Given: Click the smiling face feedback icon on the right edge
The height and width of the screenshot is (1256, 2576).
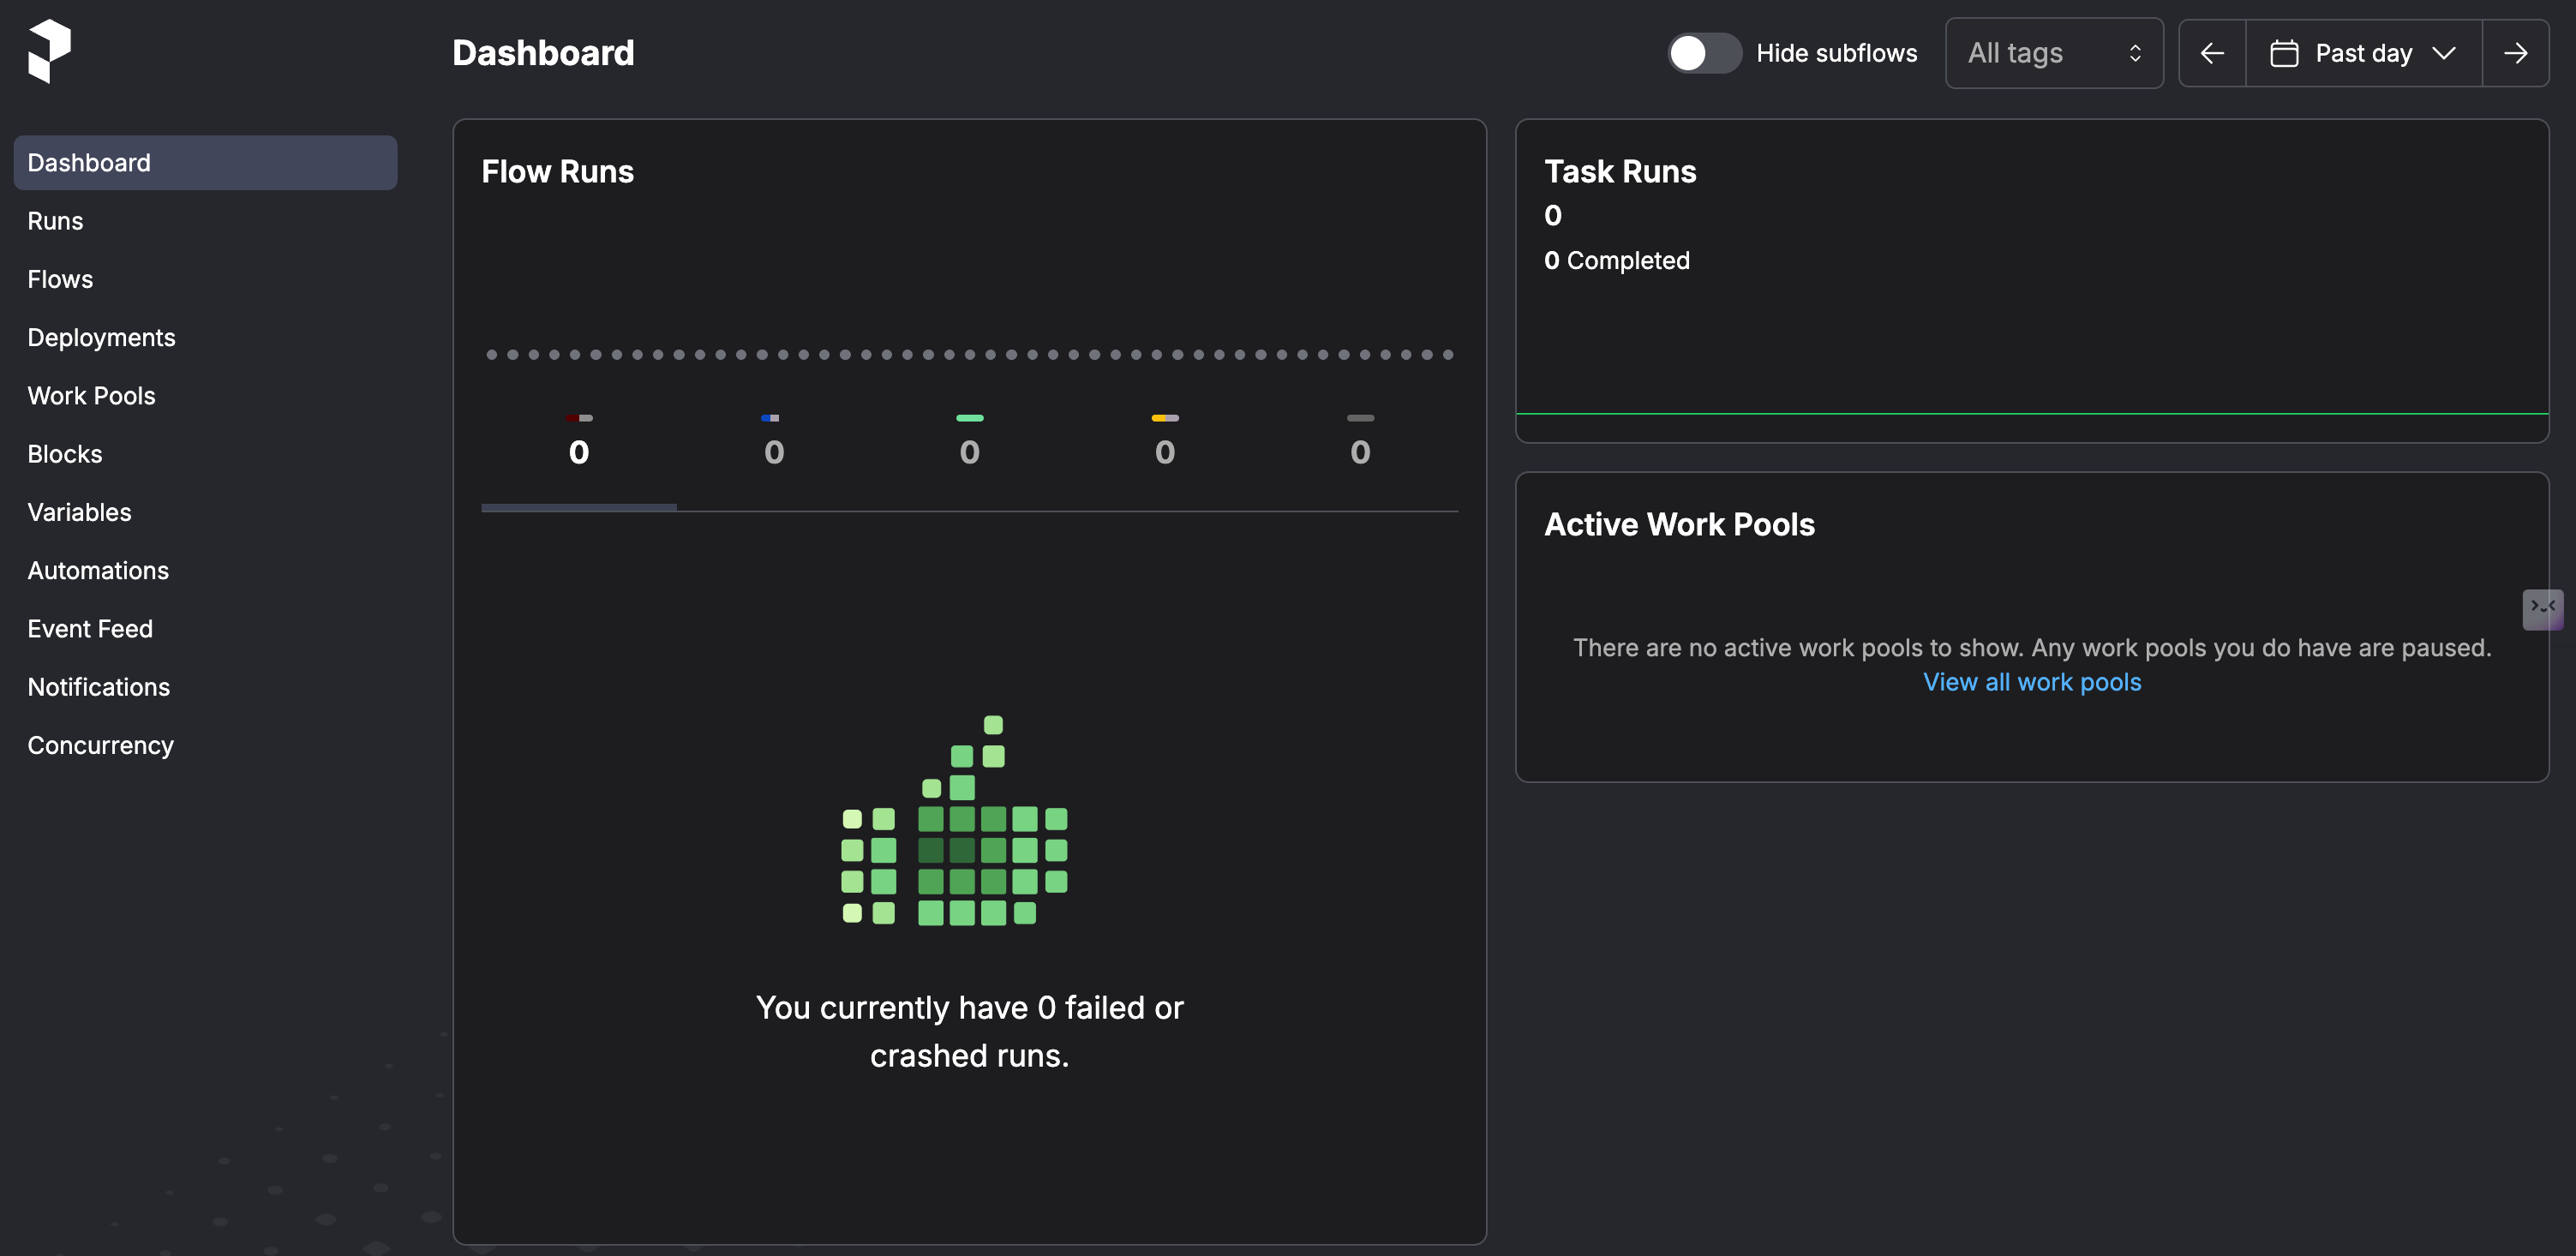Looking at the screenshot, I should pos(2542,609).
